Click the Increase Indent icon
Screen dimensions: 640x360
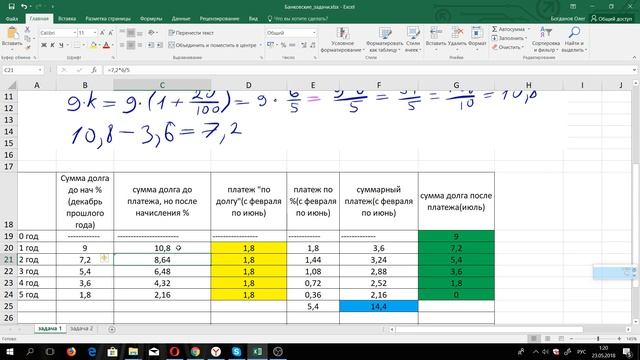click(x=160, y=45)
